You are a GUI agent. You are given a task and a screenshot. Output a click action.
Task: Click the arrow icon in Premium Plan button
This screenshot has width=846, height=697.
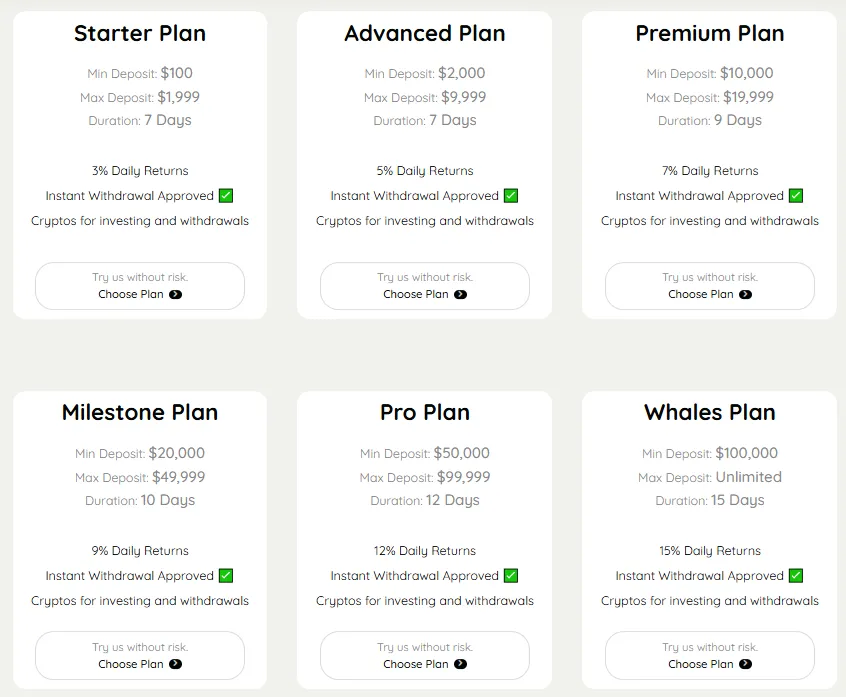tap(746, 295)
